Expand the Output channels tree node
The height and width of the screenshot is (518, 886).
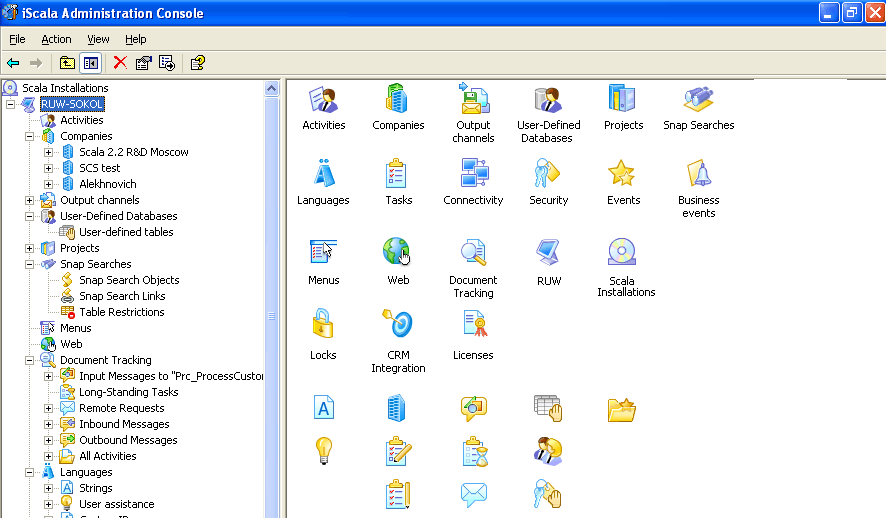pos(29,201)
